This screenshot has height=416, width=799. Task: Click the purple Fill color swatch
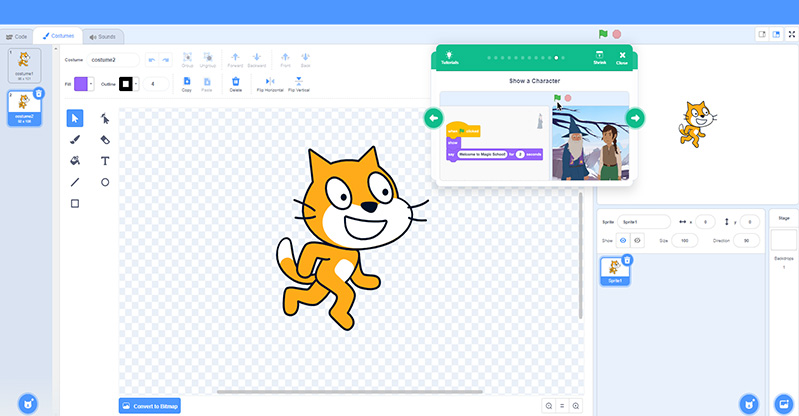(81, 84)
